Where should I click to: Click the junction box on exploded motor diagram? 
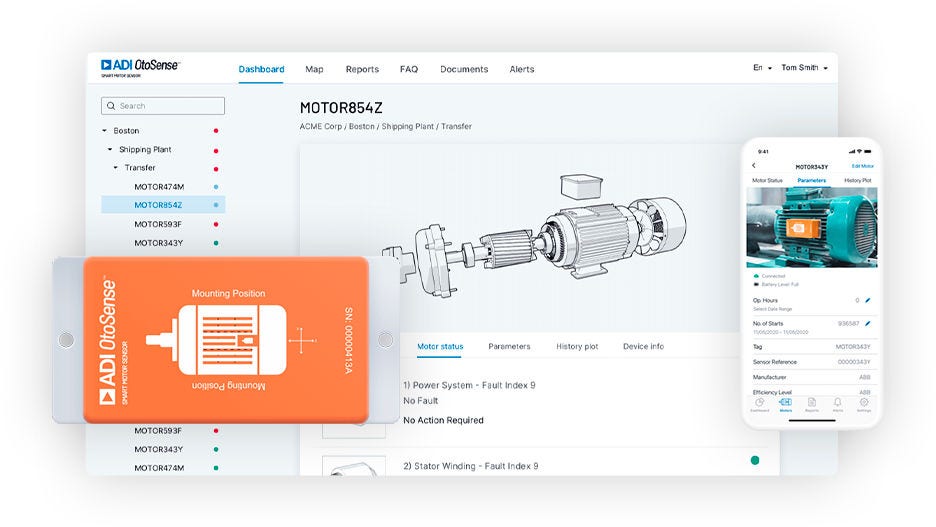click(581, 186)
